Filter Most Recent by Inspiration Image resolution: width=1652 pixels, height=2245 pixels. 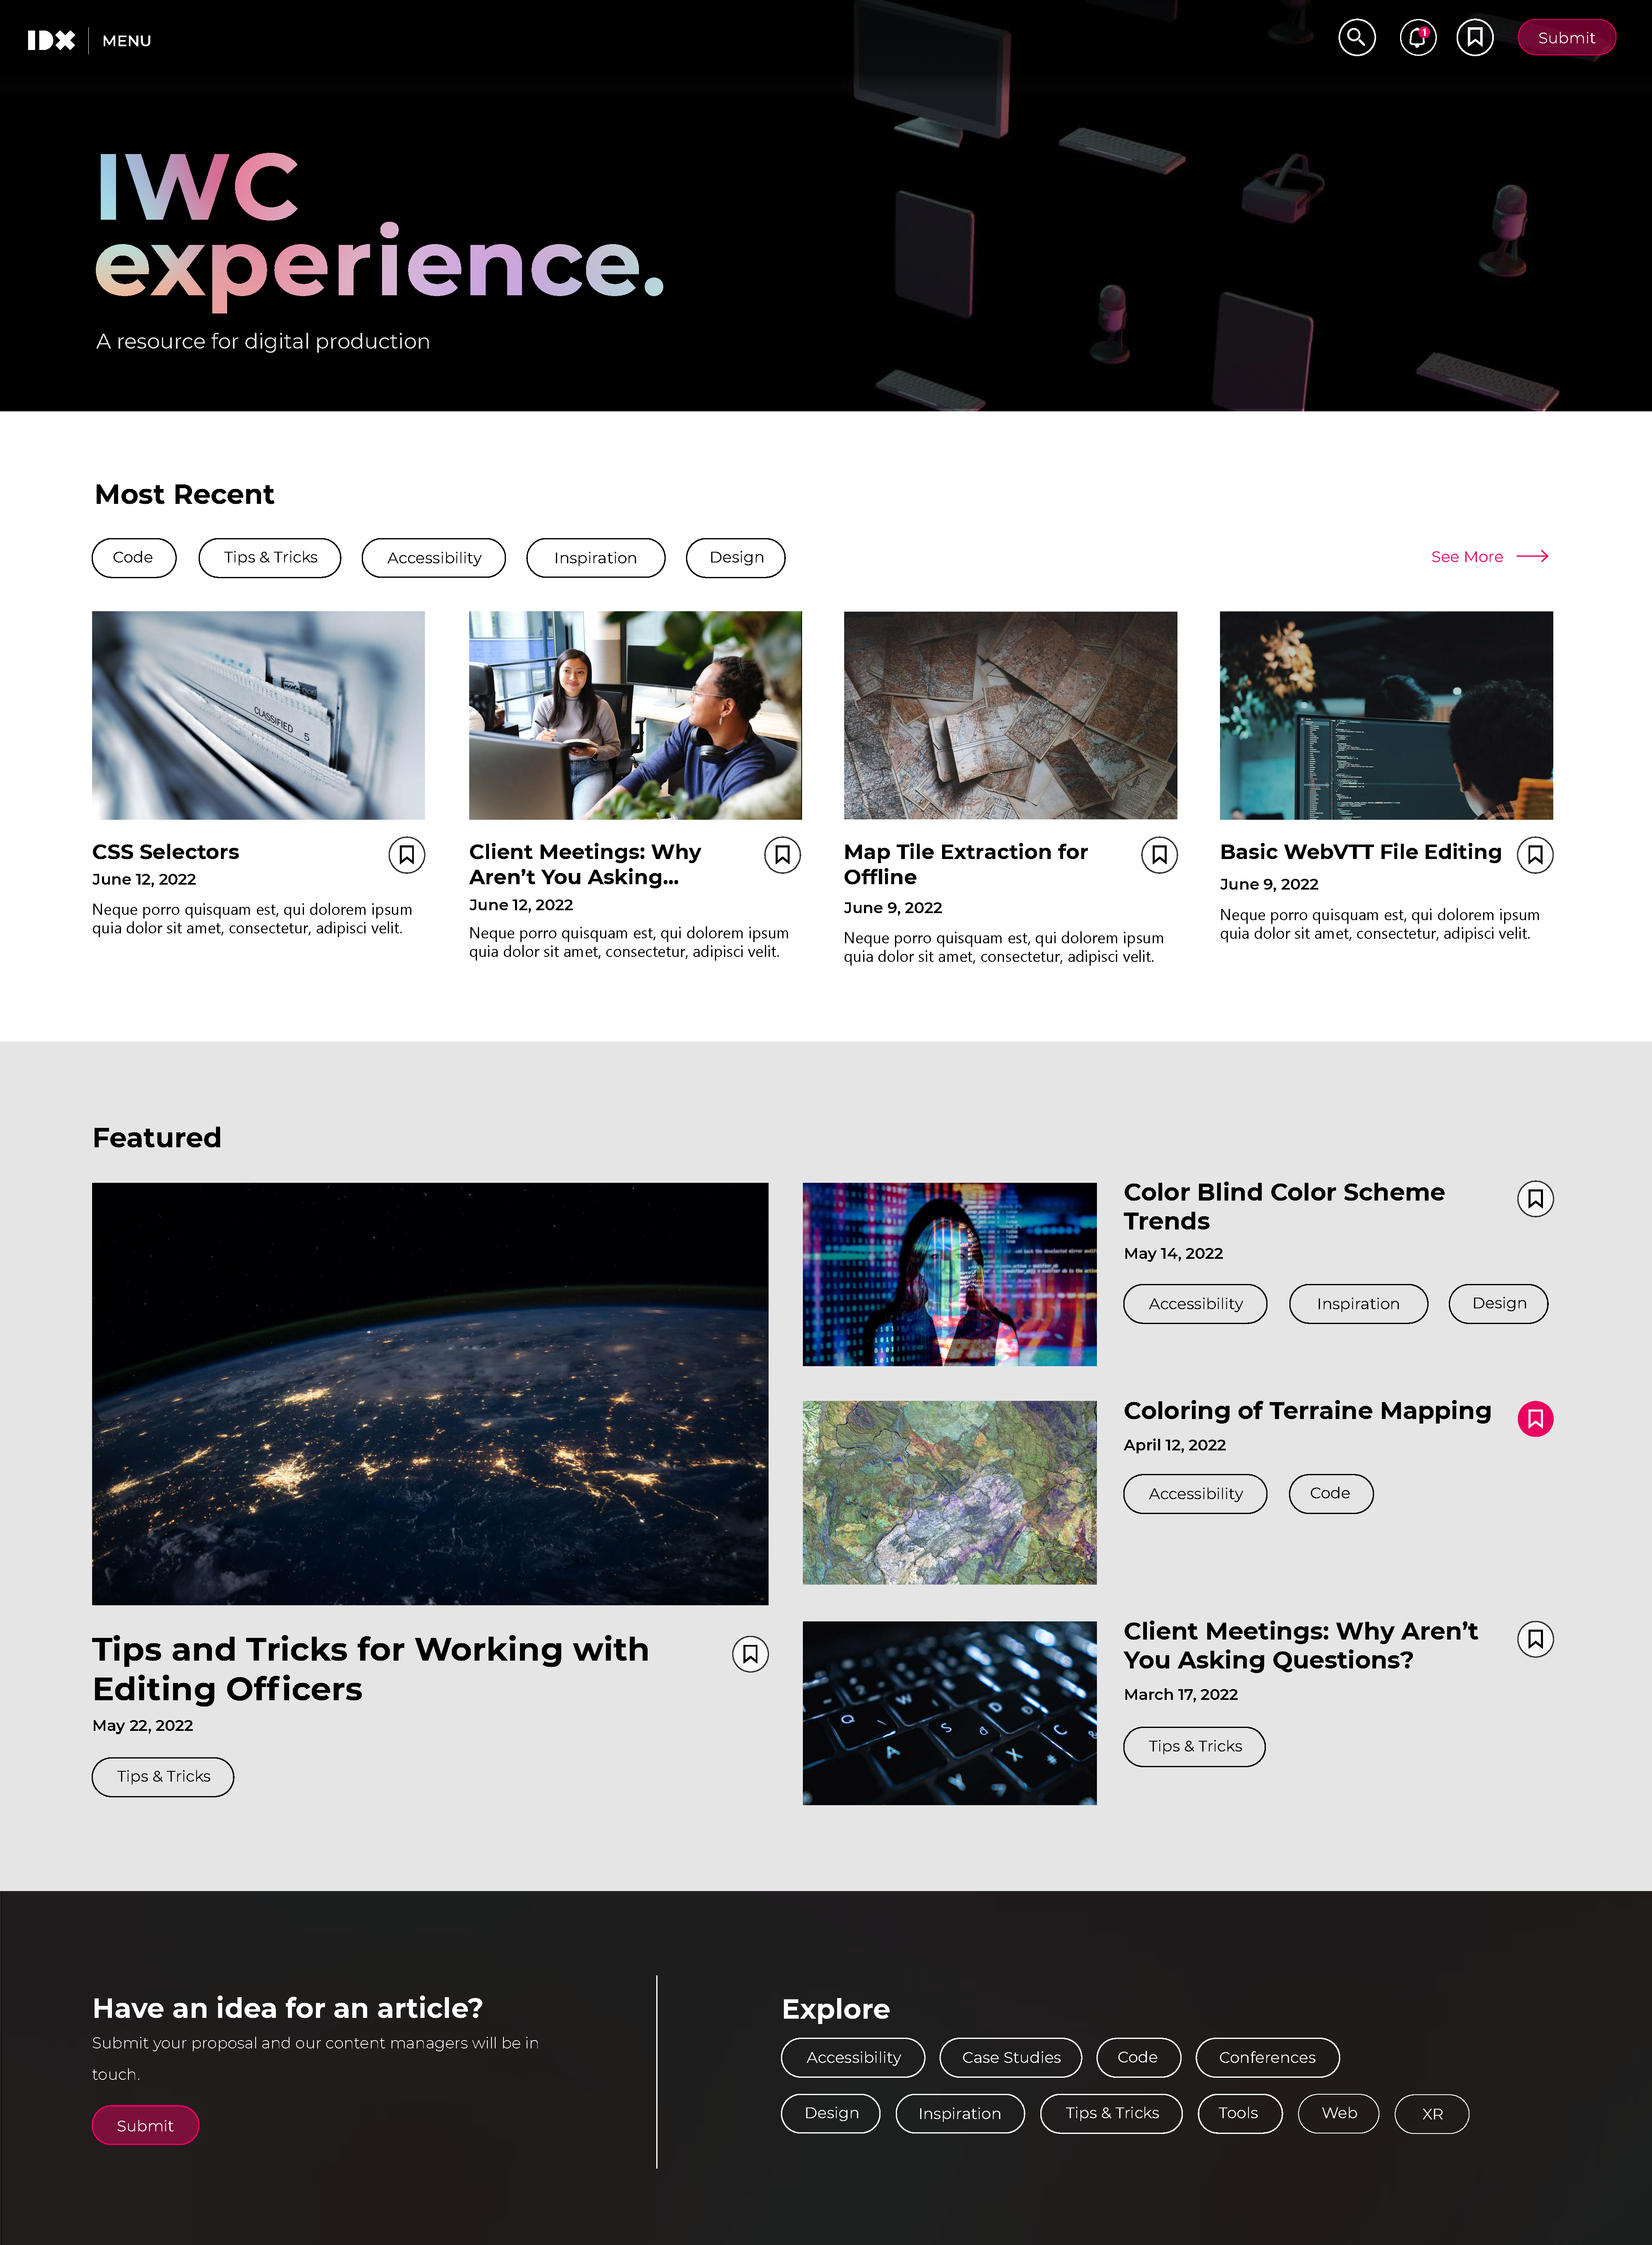[595, 558]
